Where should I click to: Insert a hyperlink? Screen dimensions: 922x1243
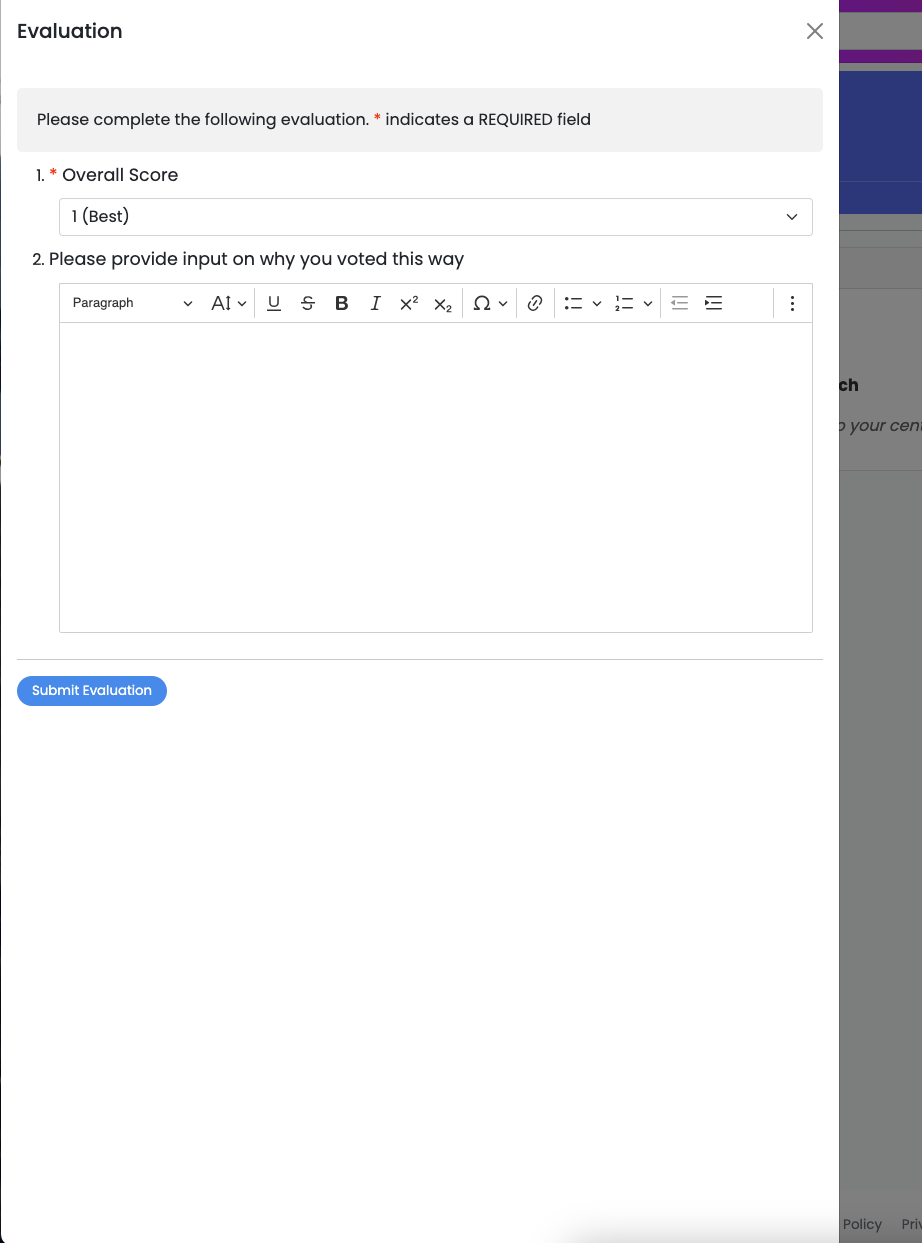pyautogui.click(x=535, y=303)
